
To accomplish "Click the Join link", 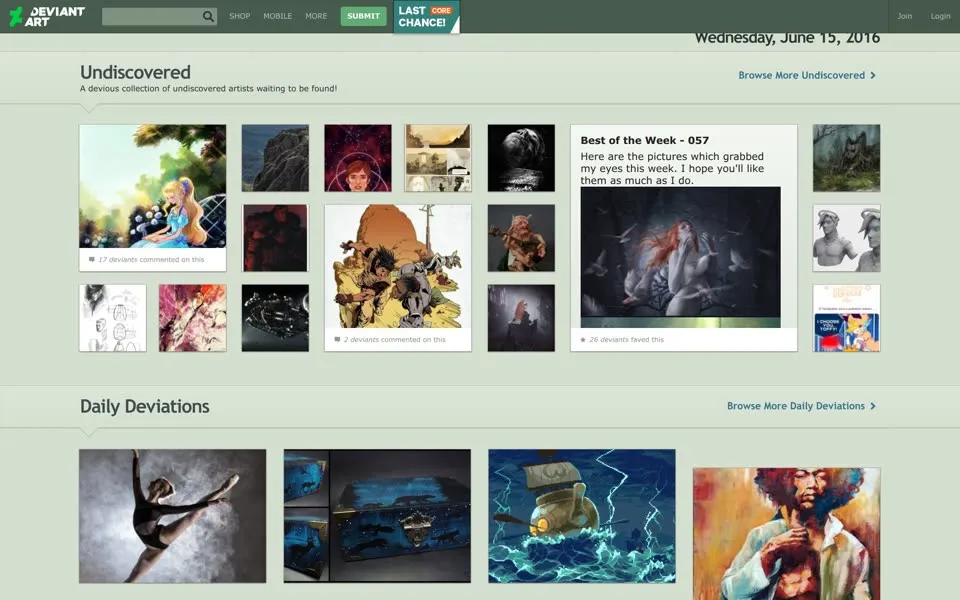I will point(904,16).
